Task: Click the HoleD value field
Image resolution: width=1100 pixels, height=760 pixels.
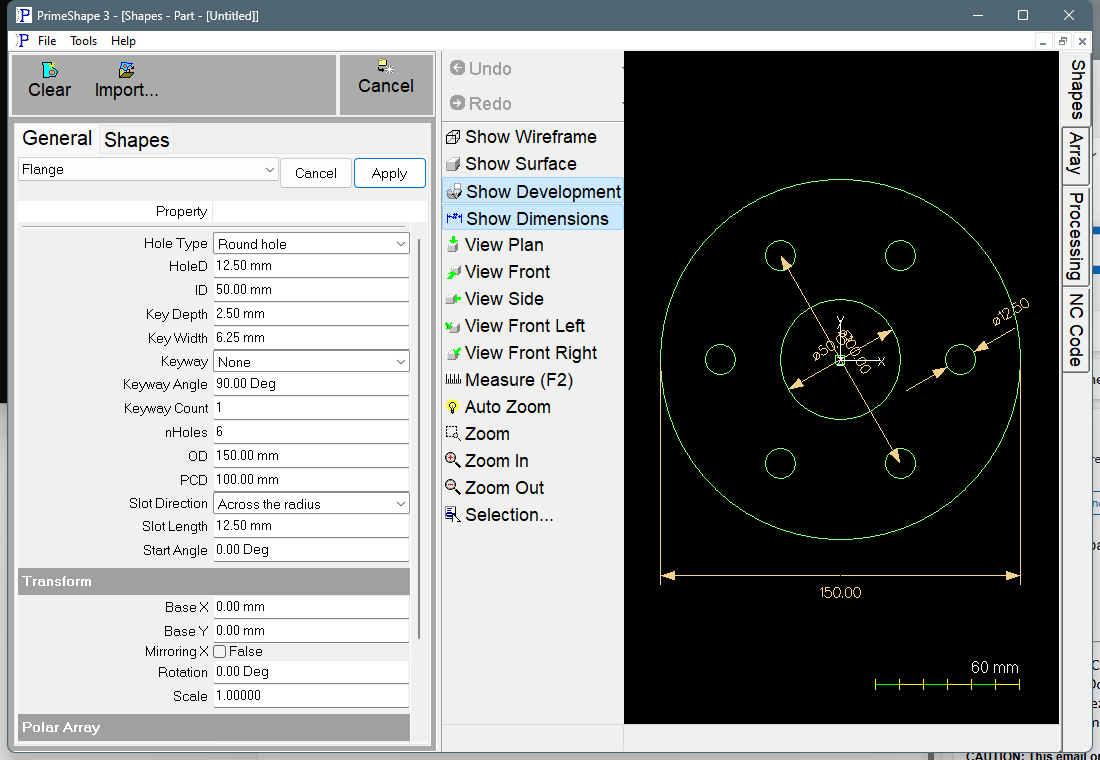Action: coord(311,266)
